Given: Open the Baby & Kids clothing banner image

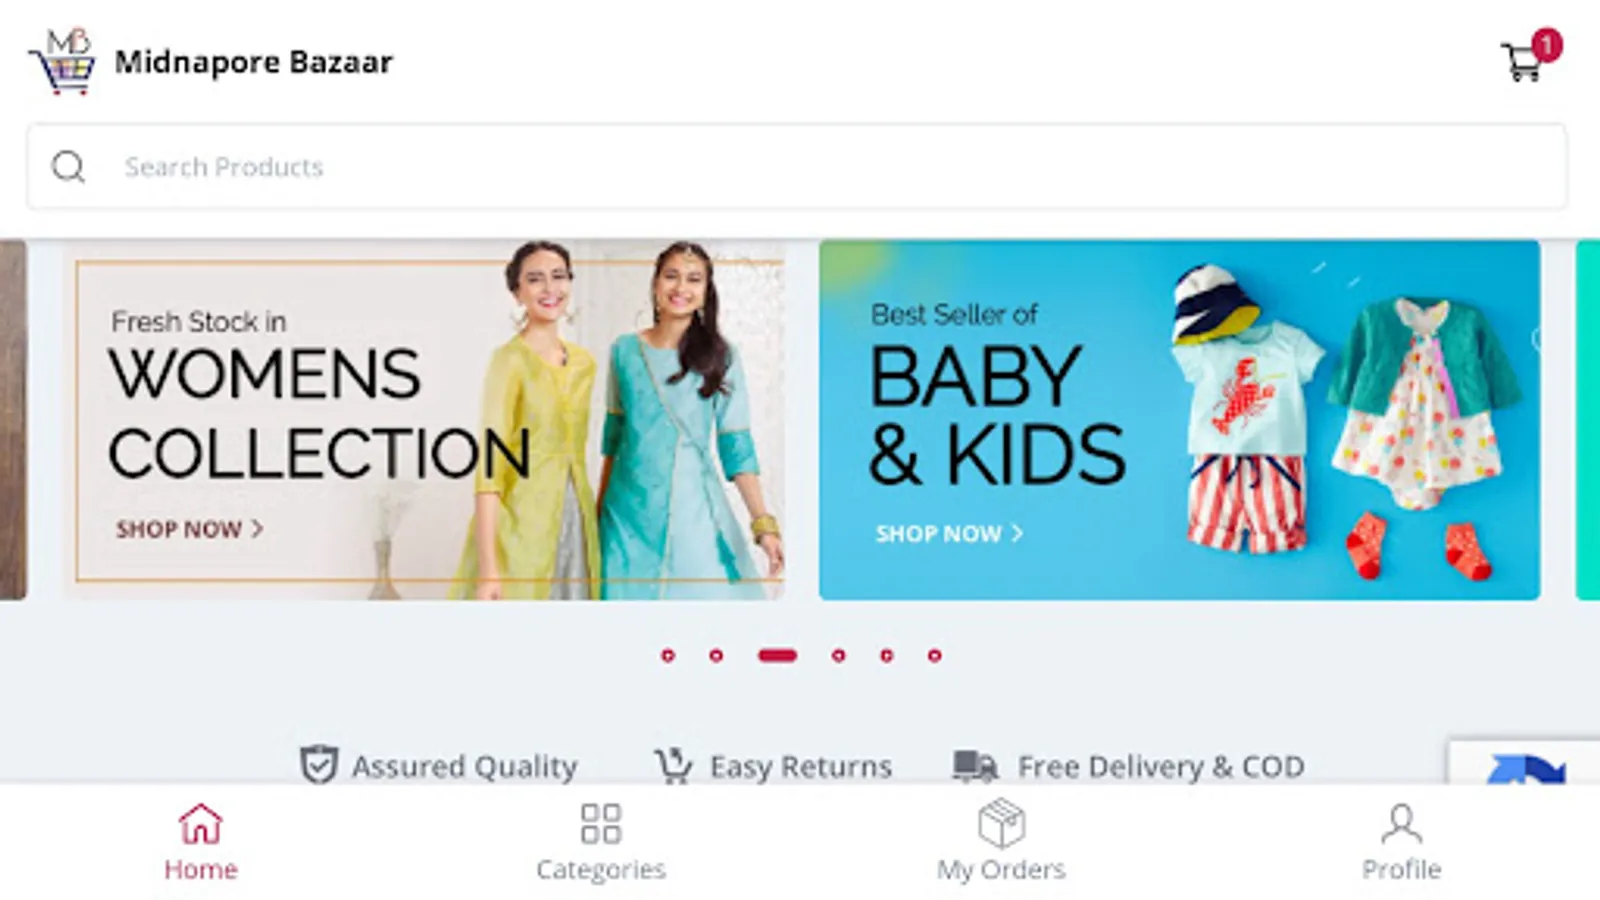Looking at the screenshot, I should coord(1179,420).
